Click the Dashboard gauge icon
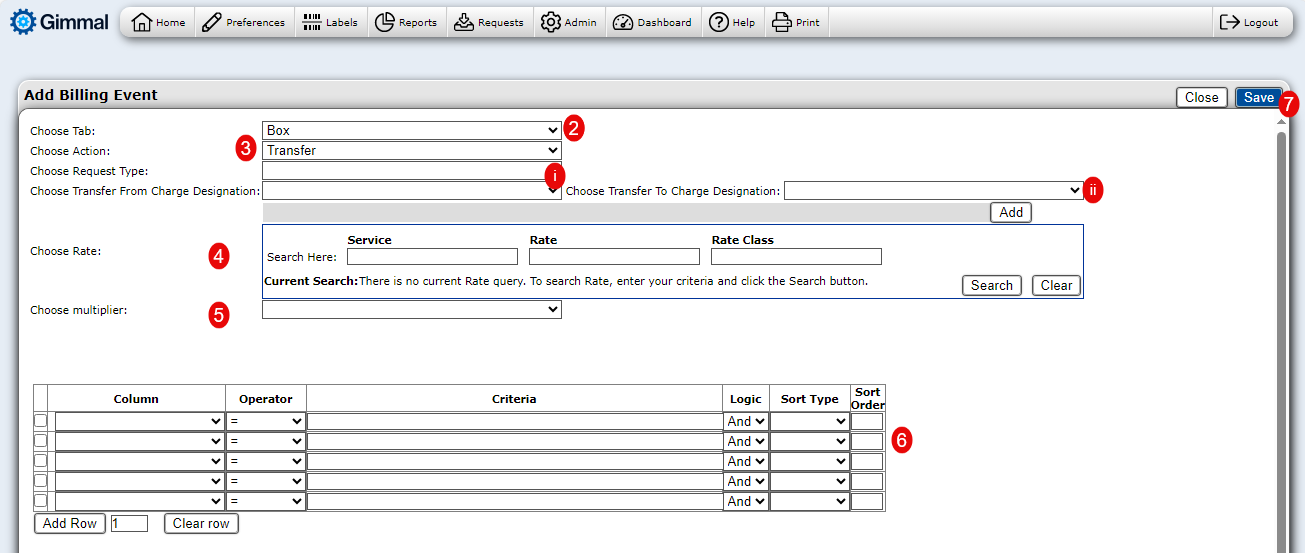This screenshot has height=553, width=1305. pyautogui.click(x=623, y=22)
